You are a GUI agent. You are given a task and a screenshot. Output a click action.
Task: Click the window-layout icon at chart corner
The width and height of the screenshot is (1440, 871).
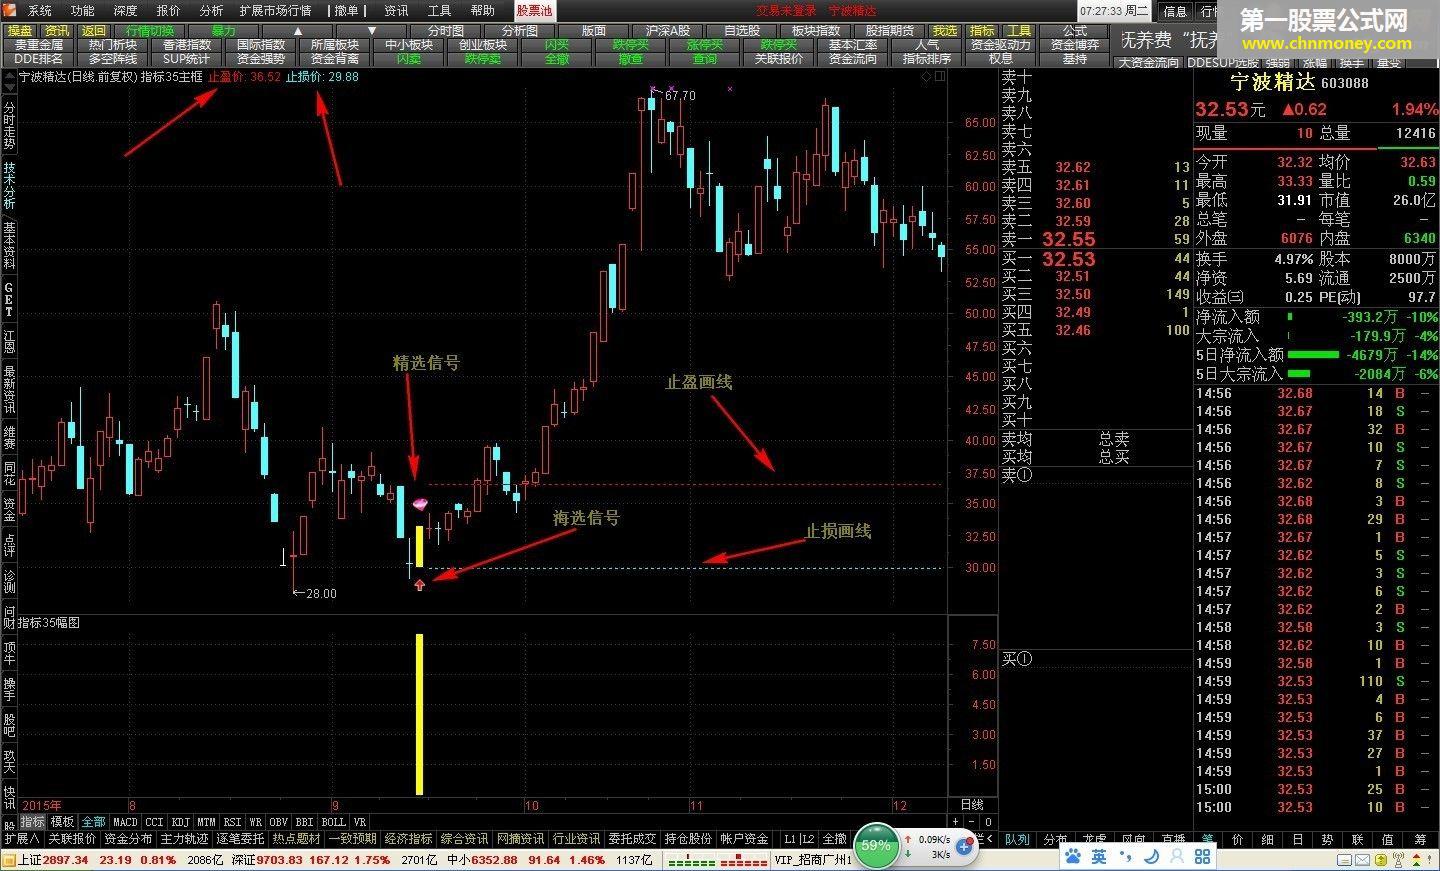point(939,77)
